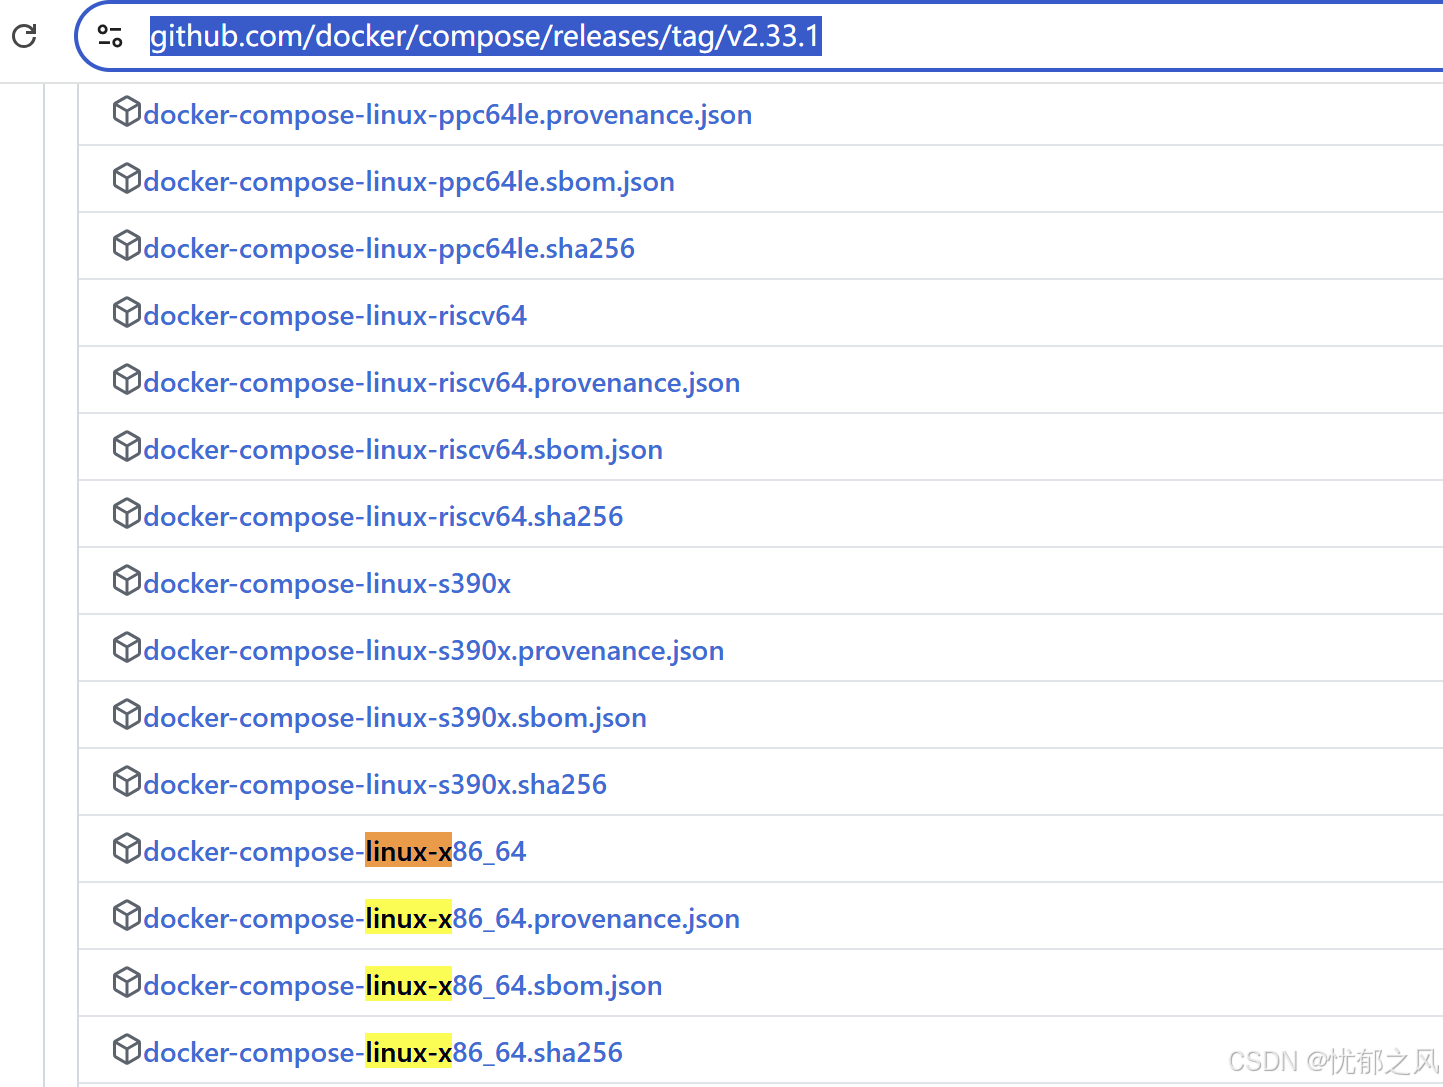This screenshot has width=1443, height=1087.
Task: Click package icon beside ppc64le.sbom.json
Action: click(127, 179)
